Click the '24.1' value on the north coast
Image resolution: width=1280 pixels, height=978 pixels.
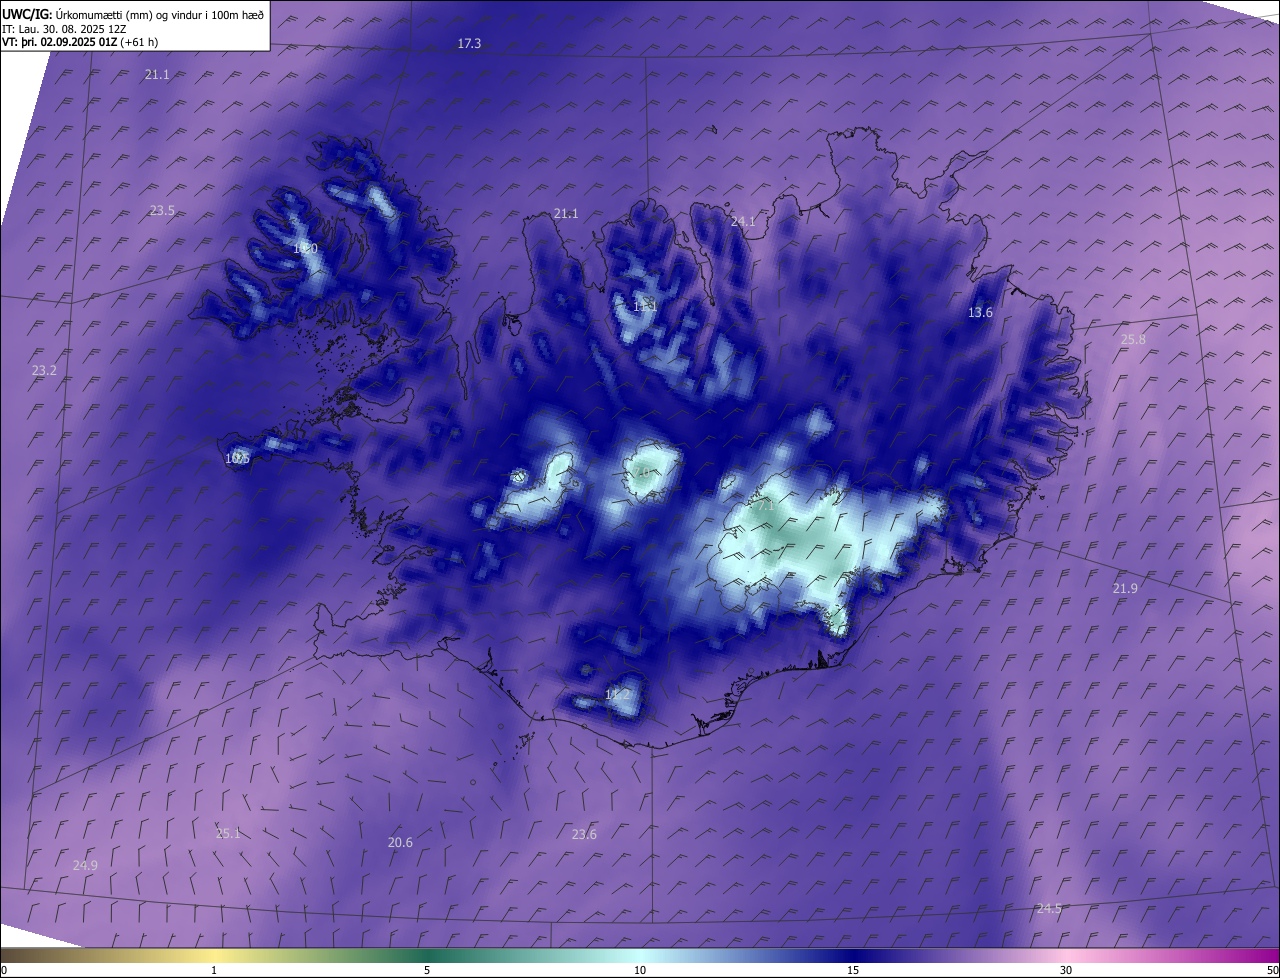click(743, 222)
